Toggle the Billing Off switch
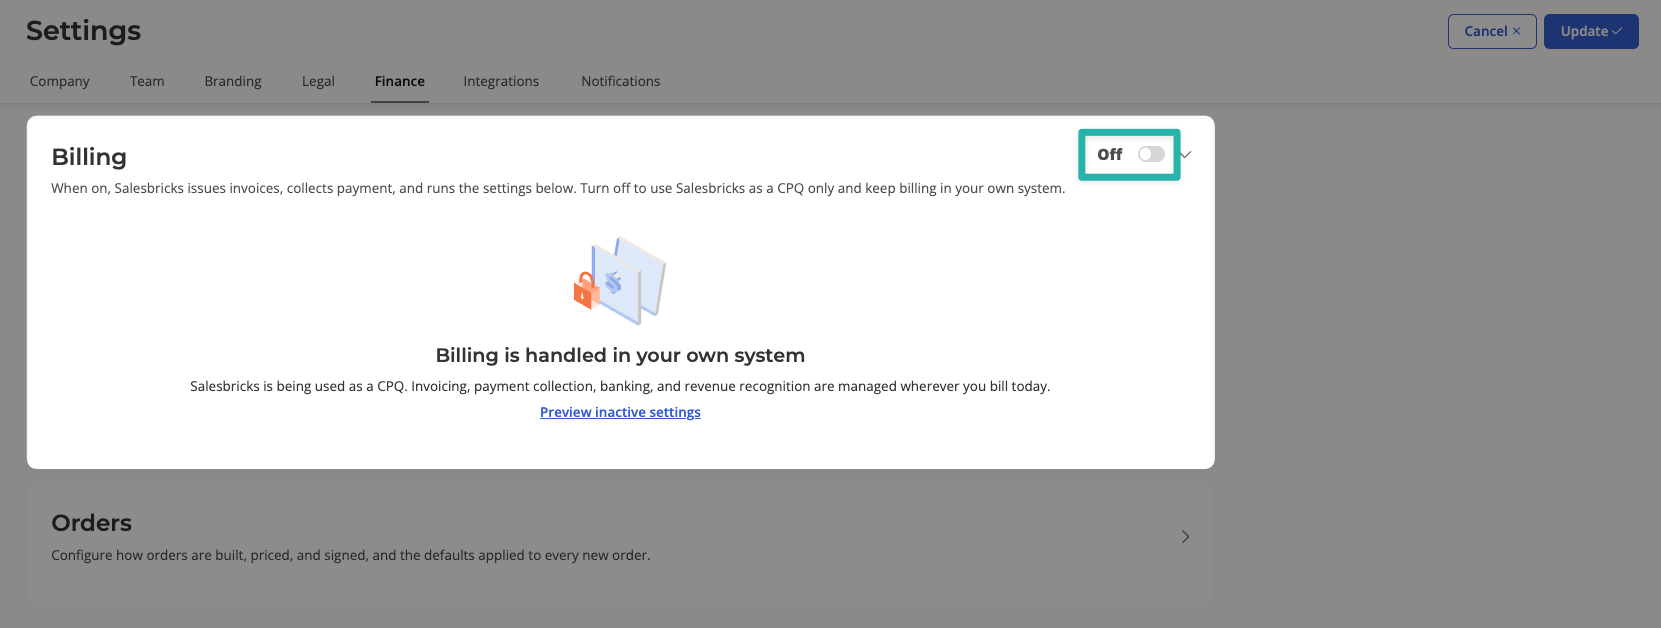The image size is (1661, 628). [x=1151, y=154]
